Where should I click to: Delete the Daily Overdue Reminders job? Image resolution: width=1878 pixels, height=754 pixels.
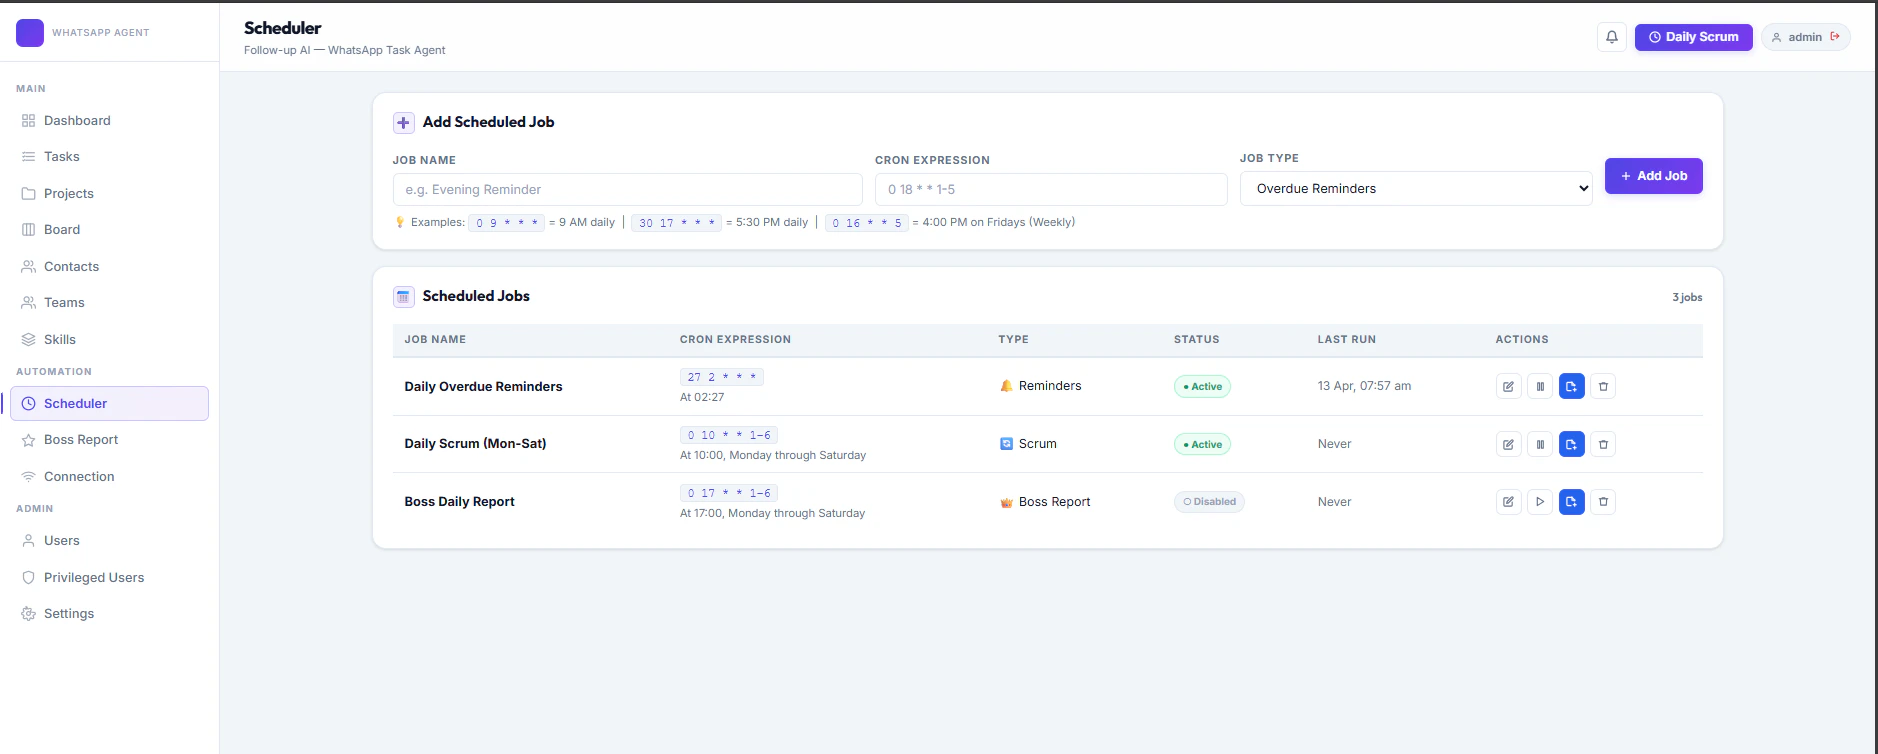[1603, 386]
